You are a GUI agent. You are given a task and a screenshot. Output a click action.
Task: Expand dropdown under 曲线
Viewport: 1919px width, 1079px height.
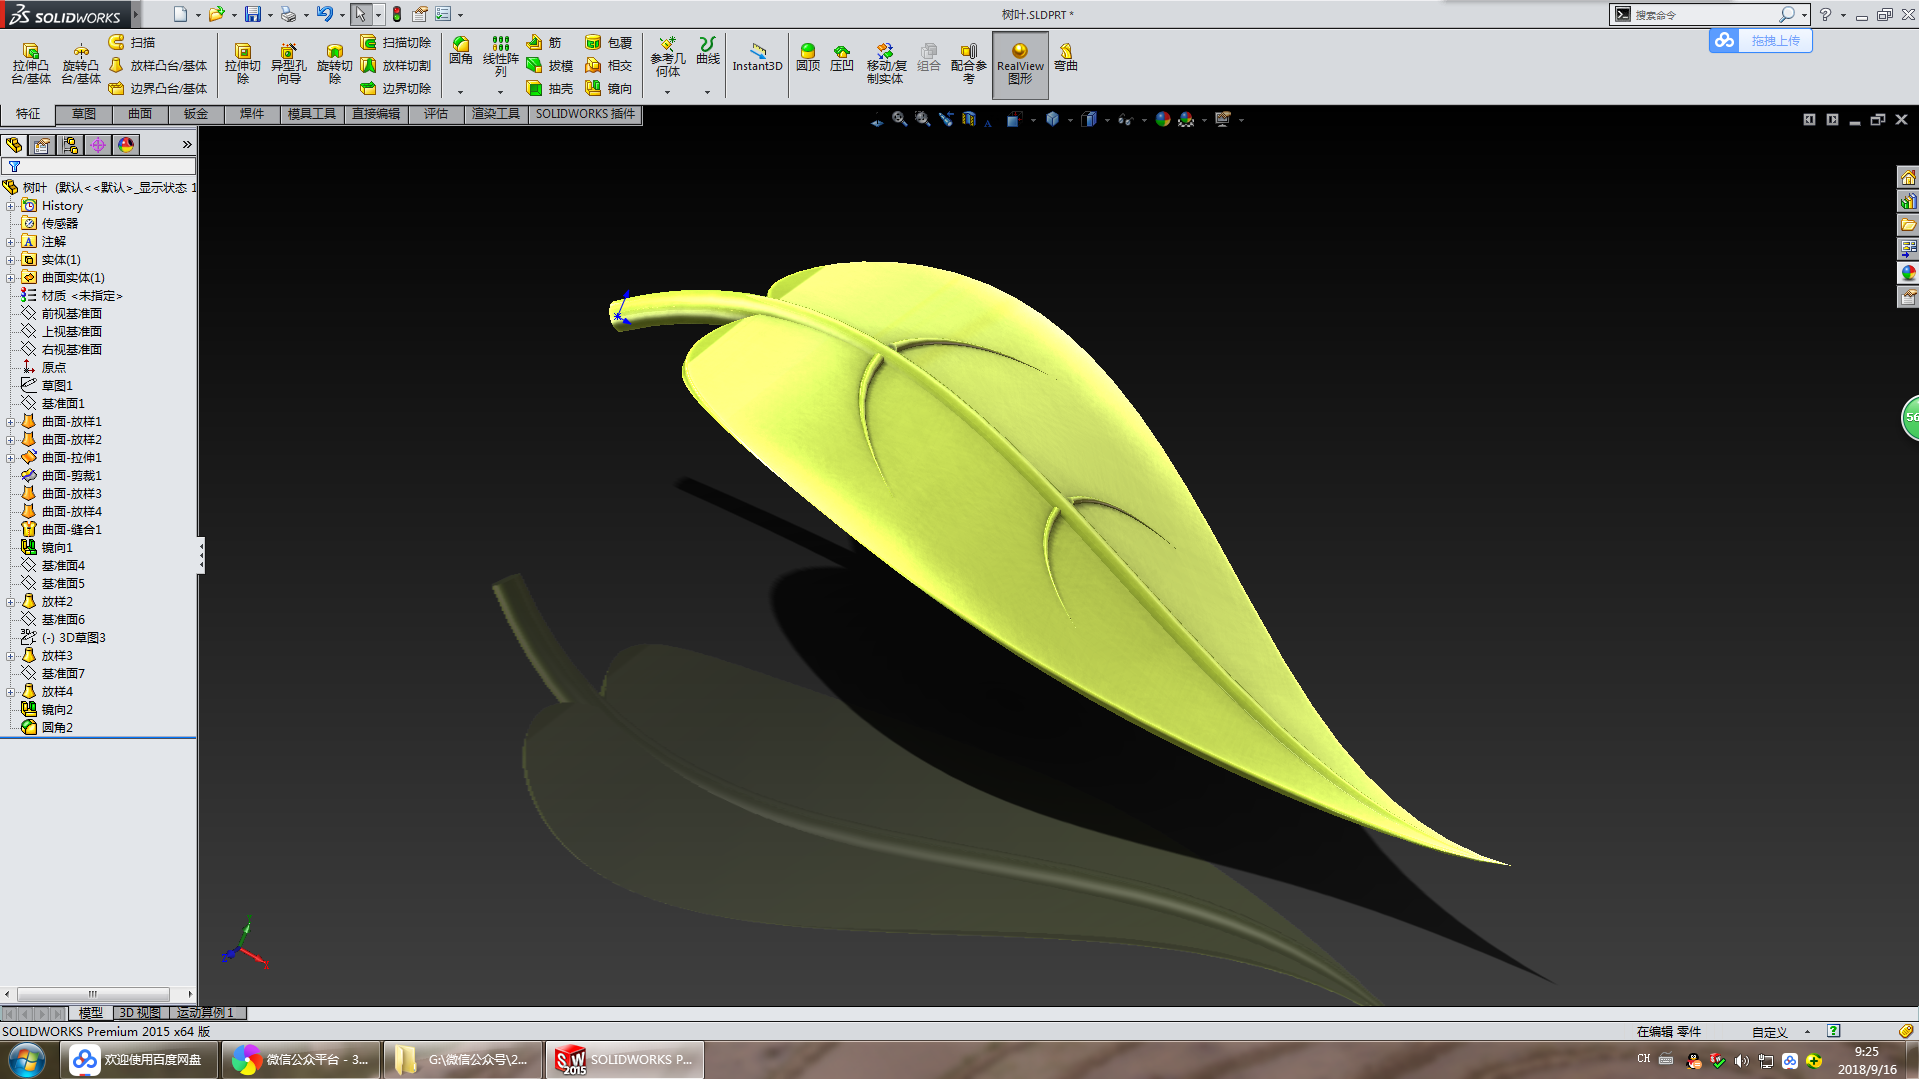click(x=707, y=92)
